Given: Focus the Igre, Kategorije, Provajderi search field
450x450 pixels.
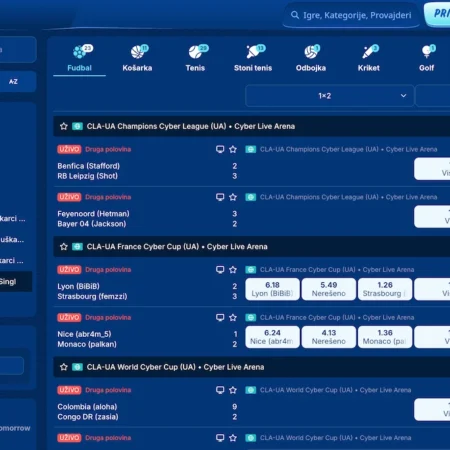Looking at the screenshot, I should [351, 15].
